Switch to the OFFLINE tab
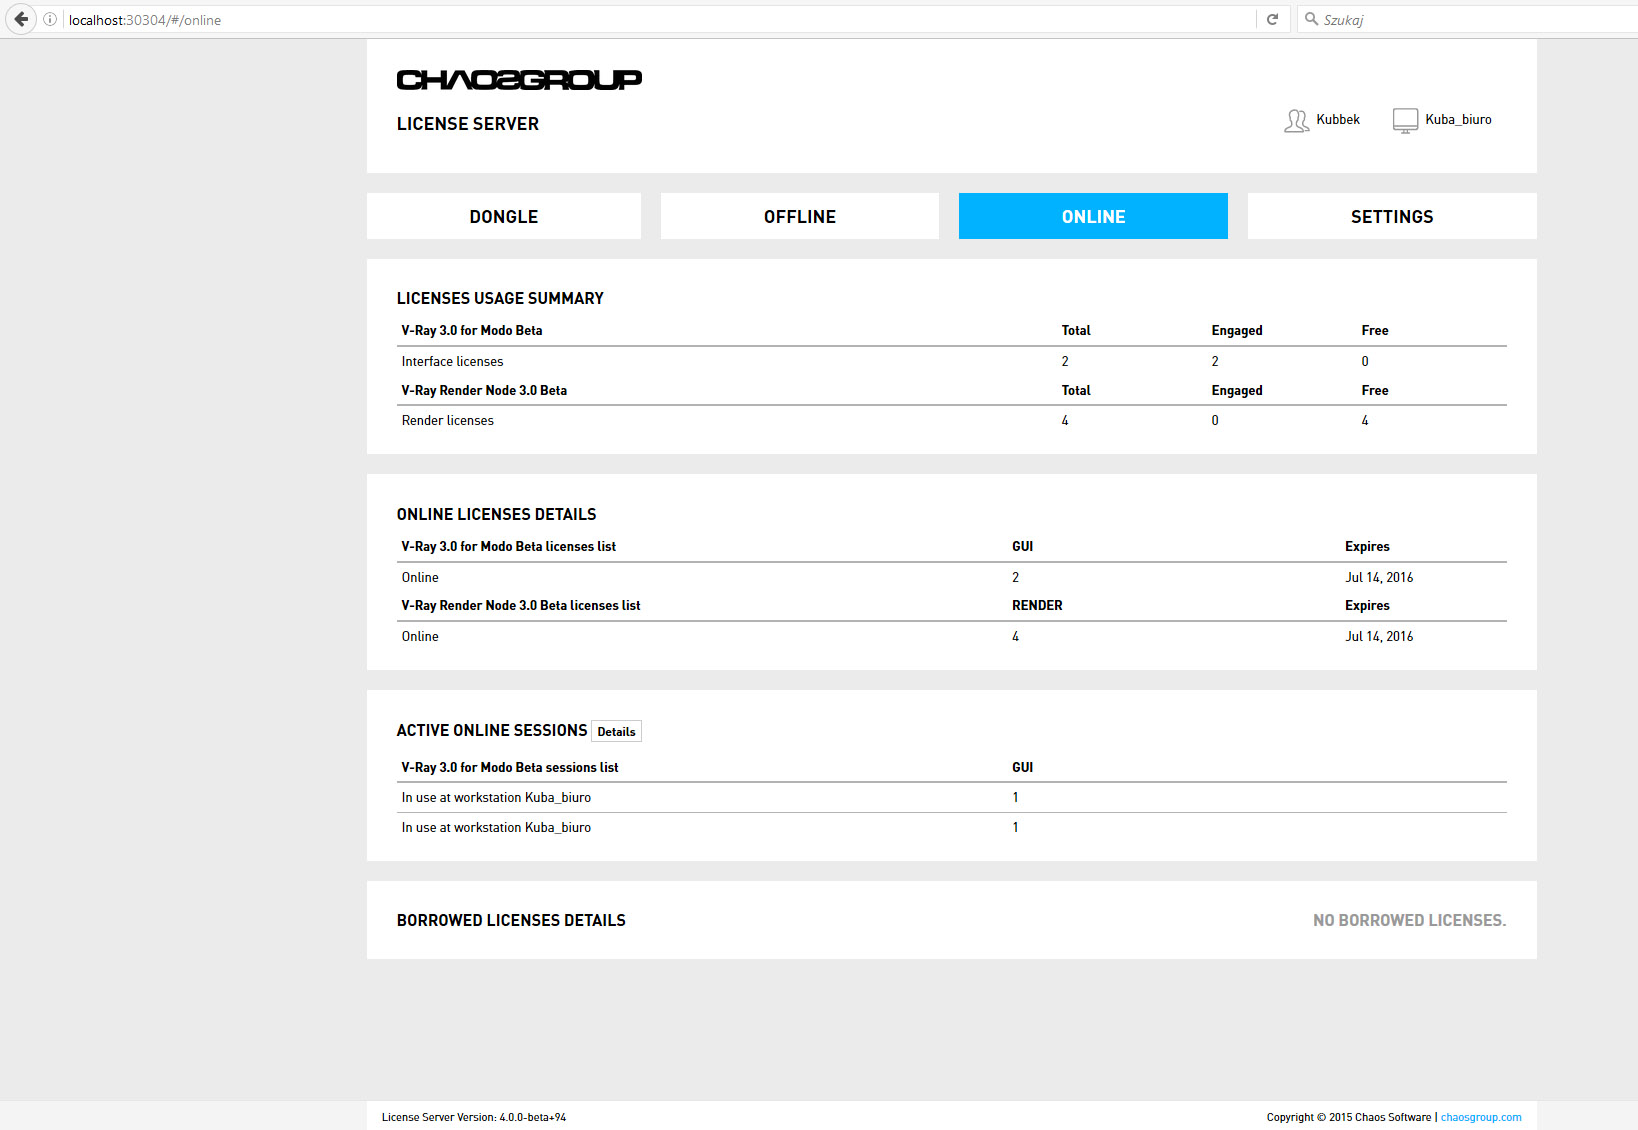Screen dimensions: 1638x1130 800,216
